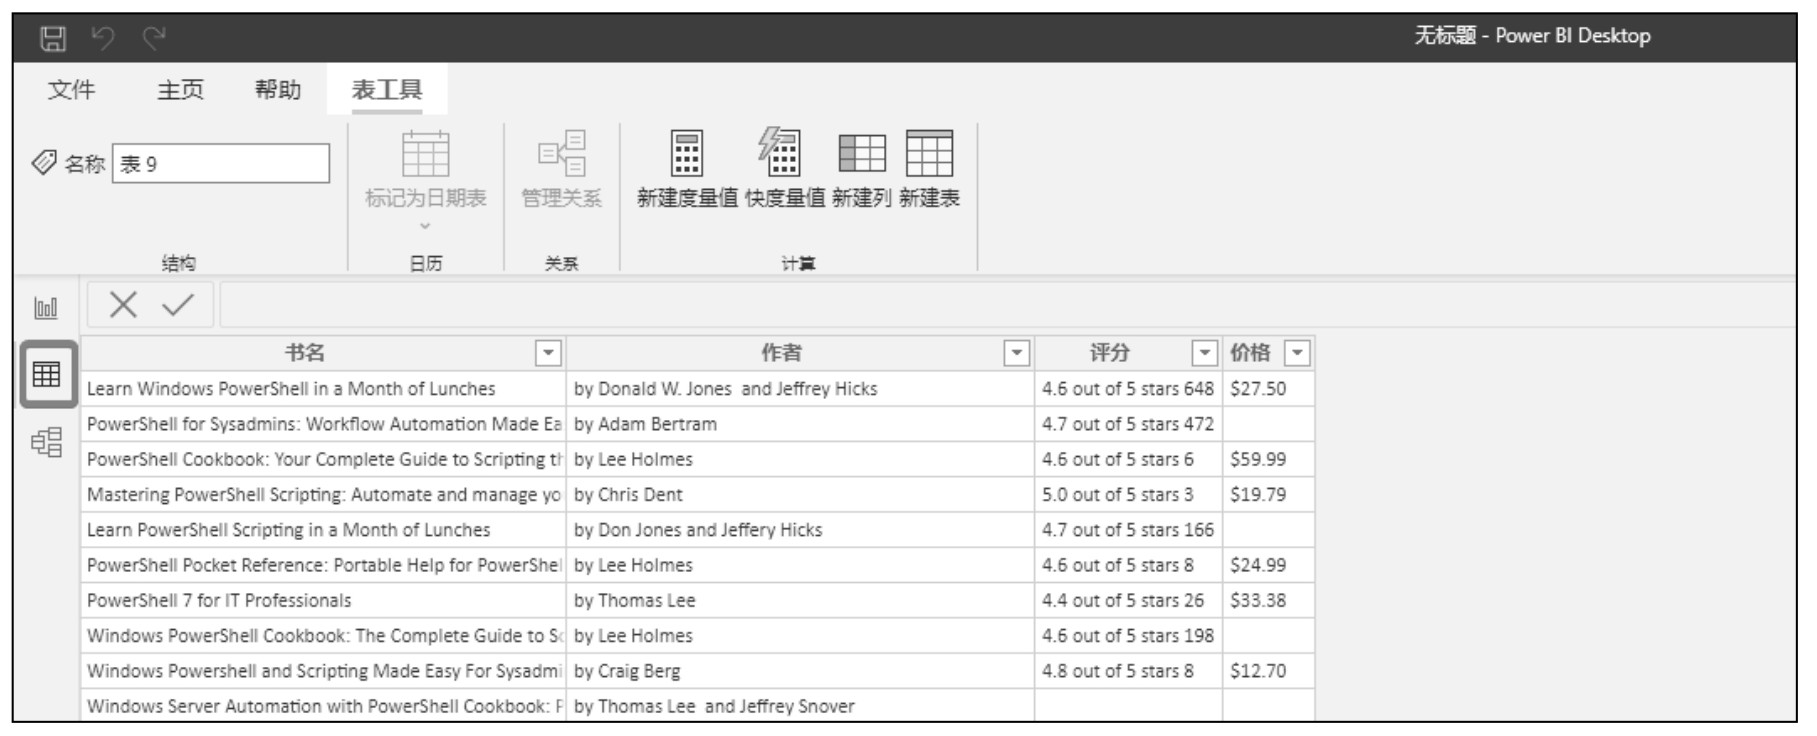Open filter dropdown for 评分 column
1817x736 pixels.
click(x=1205, y=353)
